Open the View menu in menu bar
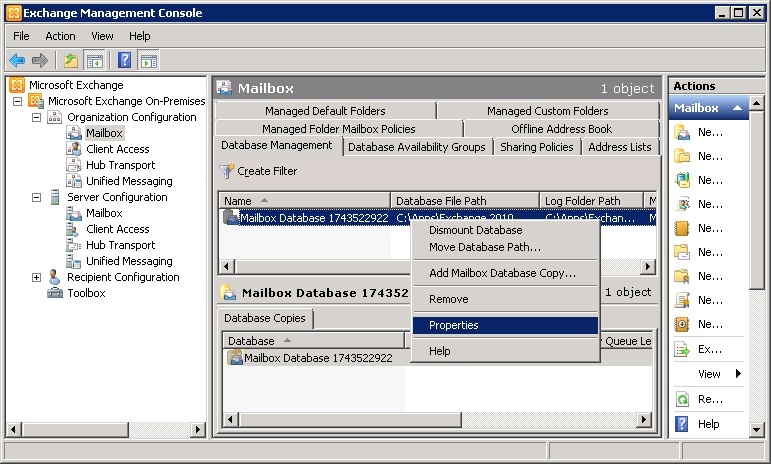 102,36
